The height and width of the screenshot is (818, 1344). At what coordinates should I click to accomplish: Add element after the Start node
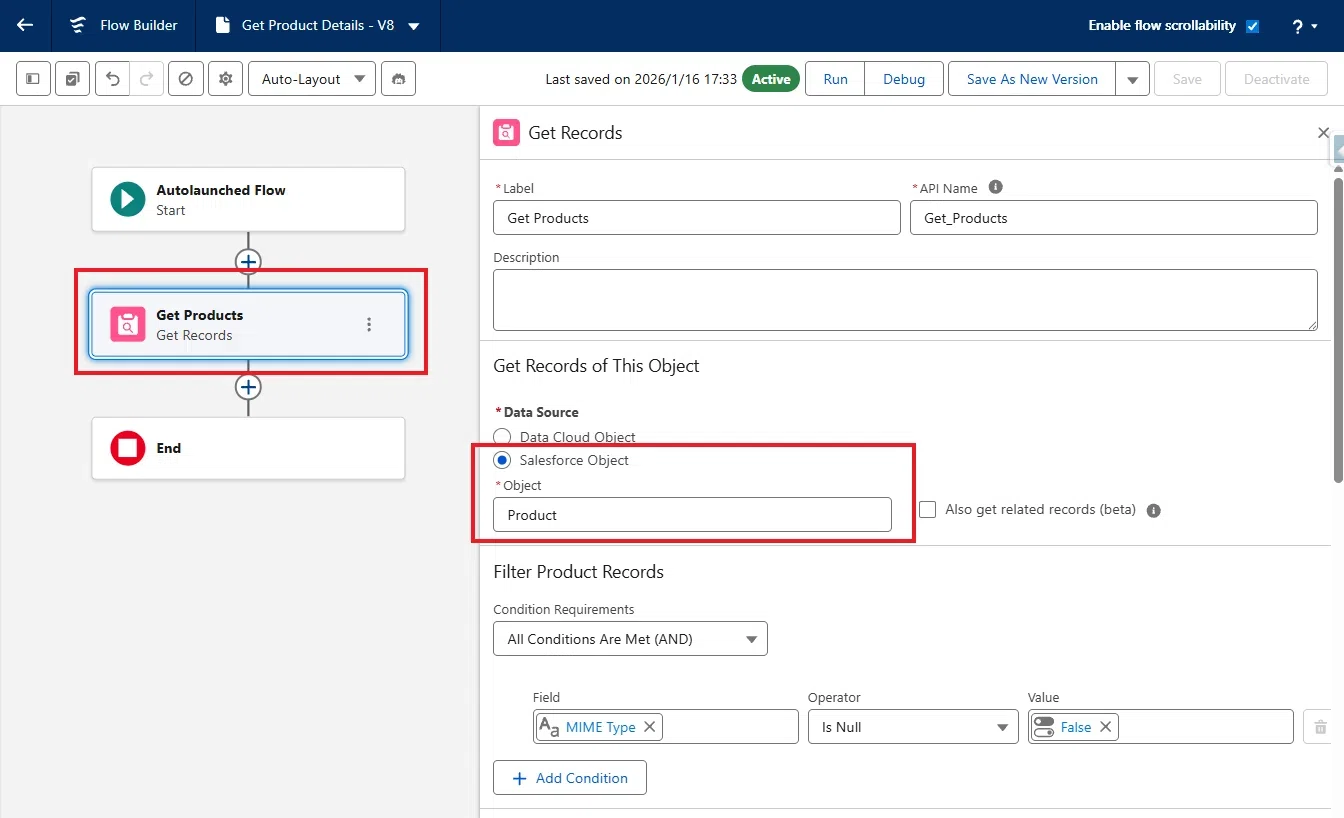248,262
